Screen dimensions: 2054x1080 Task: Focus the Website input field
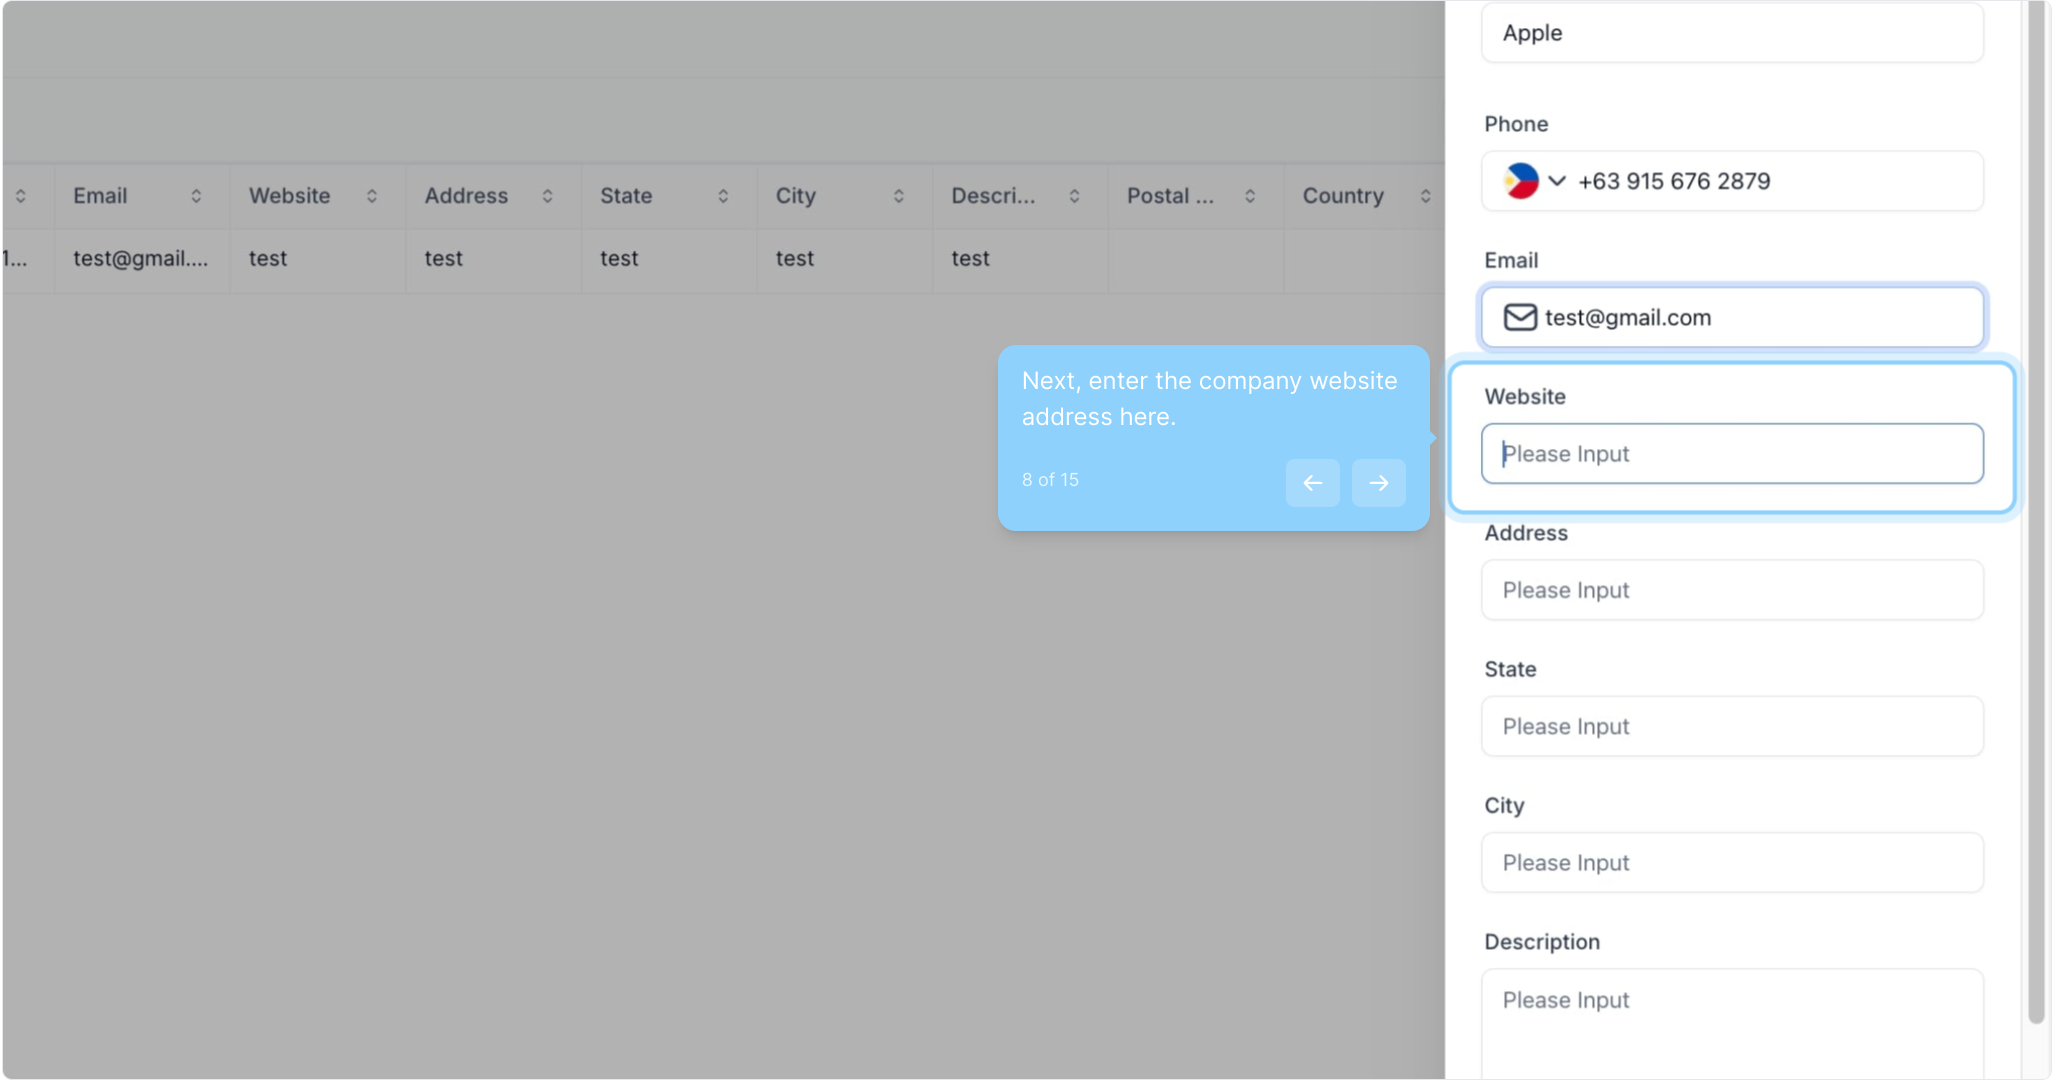1731,454
